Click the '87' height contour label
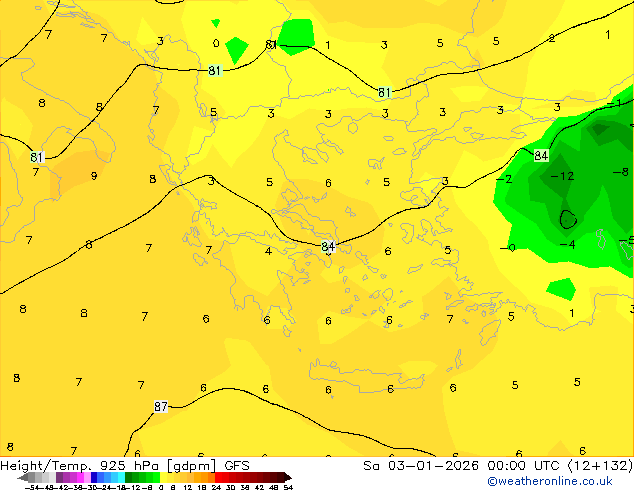 (161, 406)
